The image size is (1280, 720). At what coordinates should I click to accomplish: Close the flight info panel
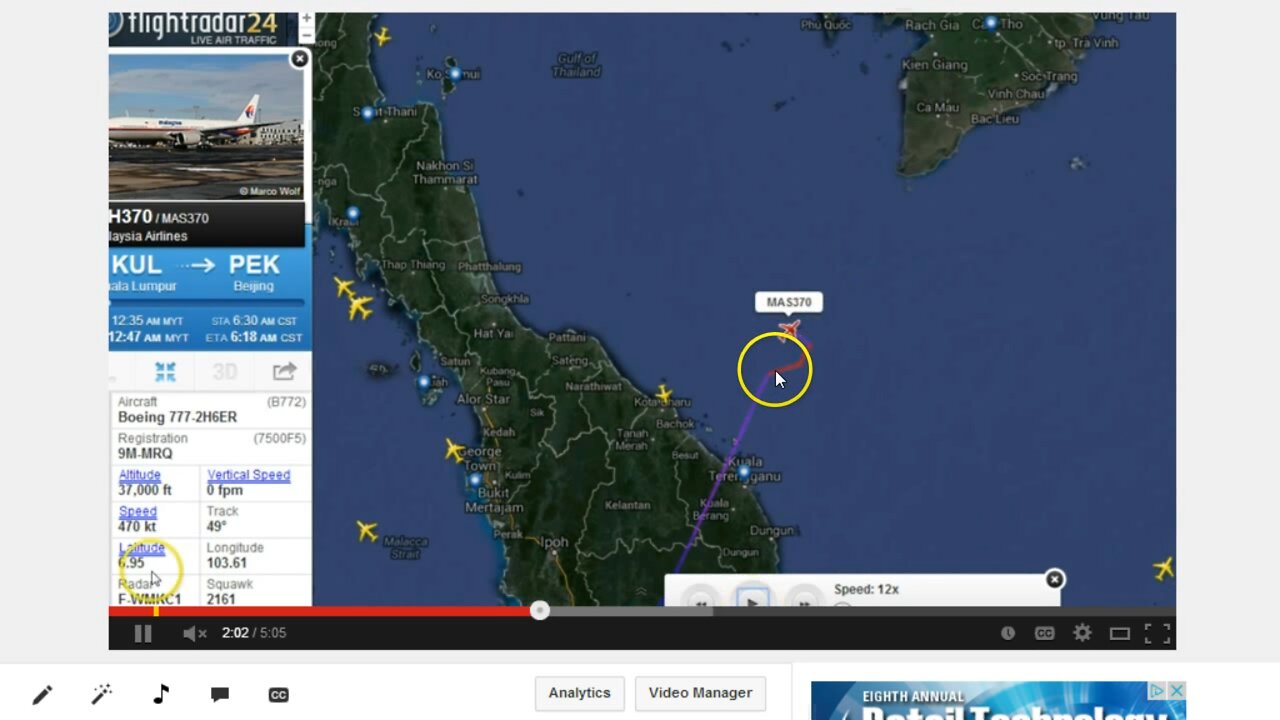[299, 59]
